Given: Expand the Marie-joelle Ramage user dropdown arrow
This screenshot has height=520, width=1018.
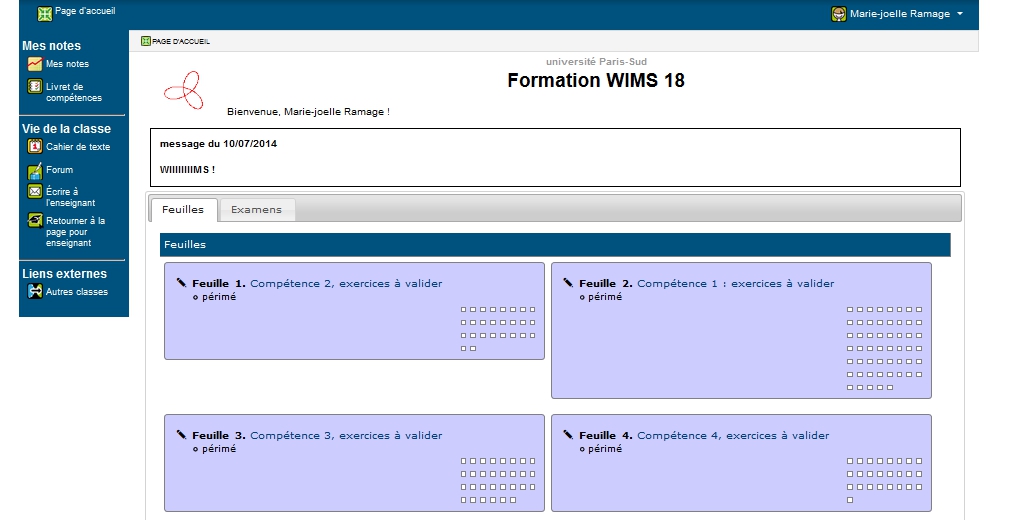Looking at the screenshot, I should (x=960, y=14).
